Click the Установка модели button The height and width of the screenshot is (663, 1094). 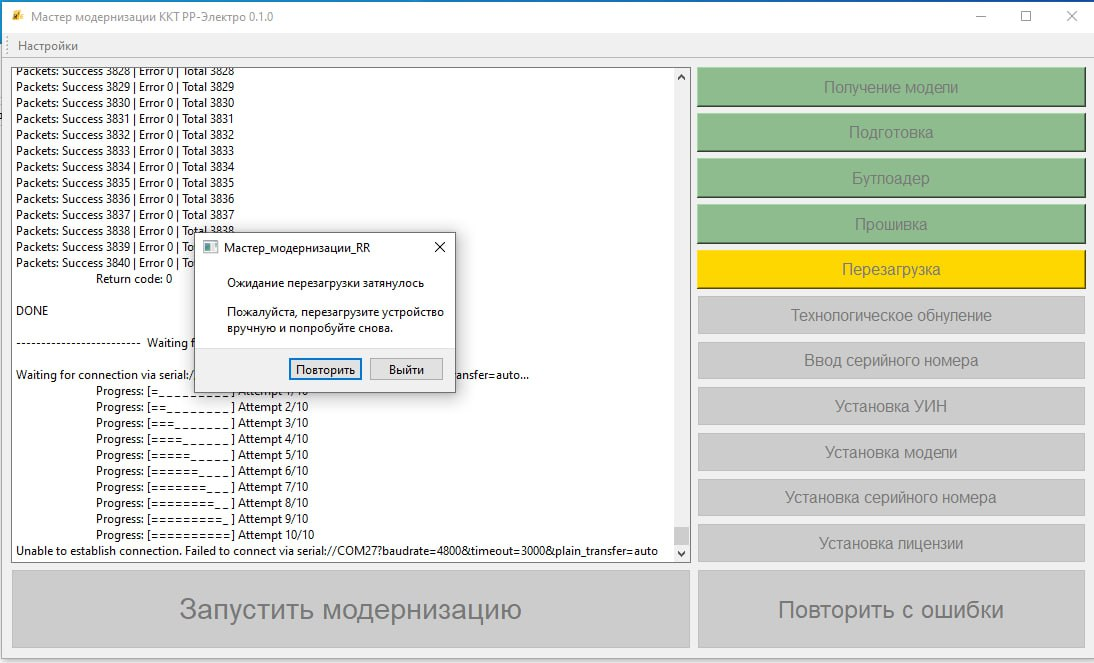890,452
